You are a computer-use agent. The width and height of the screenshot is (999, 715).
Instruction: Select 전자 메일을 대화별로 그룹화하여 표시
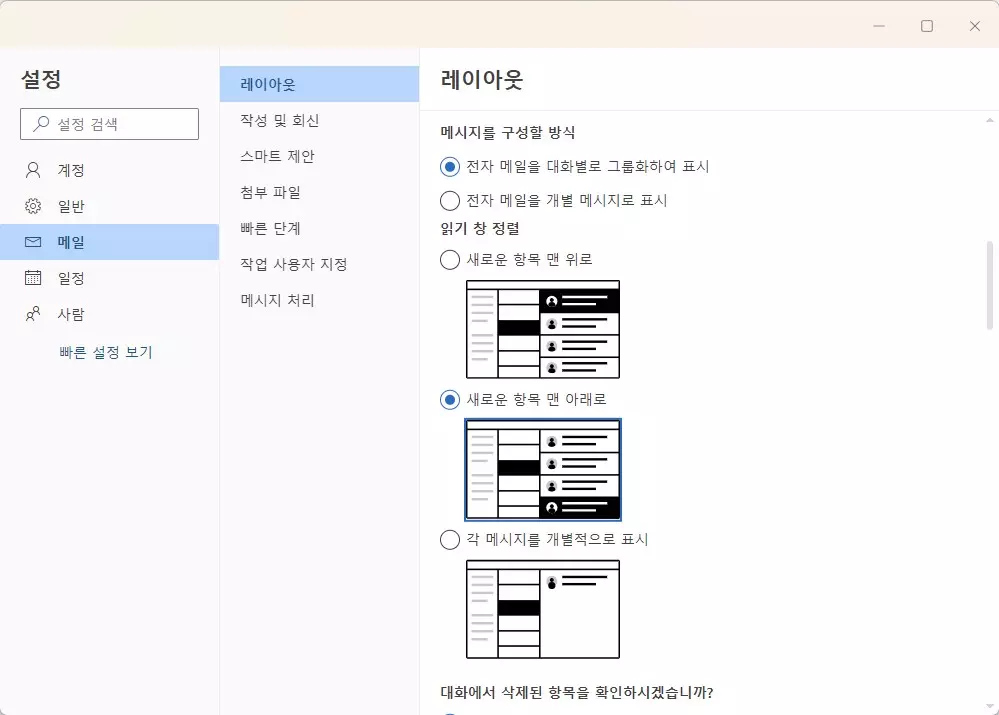[449, 166]
